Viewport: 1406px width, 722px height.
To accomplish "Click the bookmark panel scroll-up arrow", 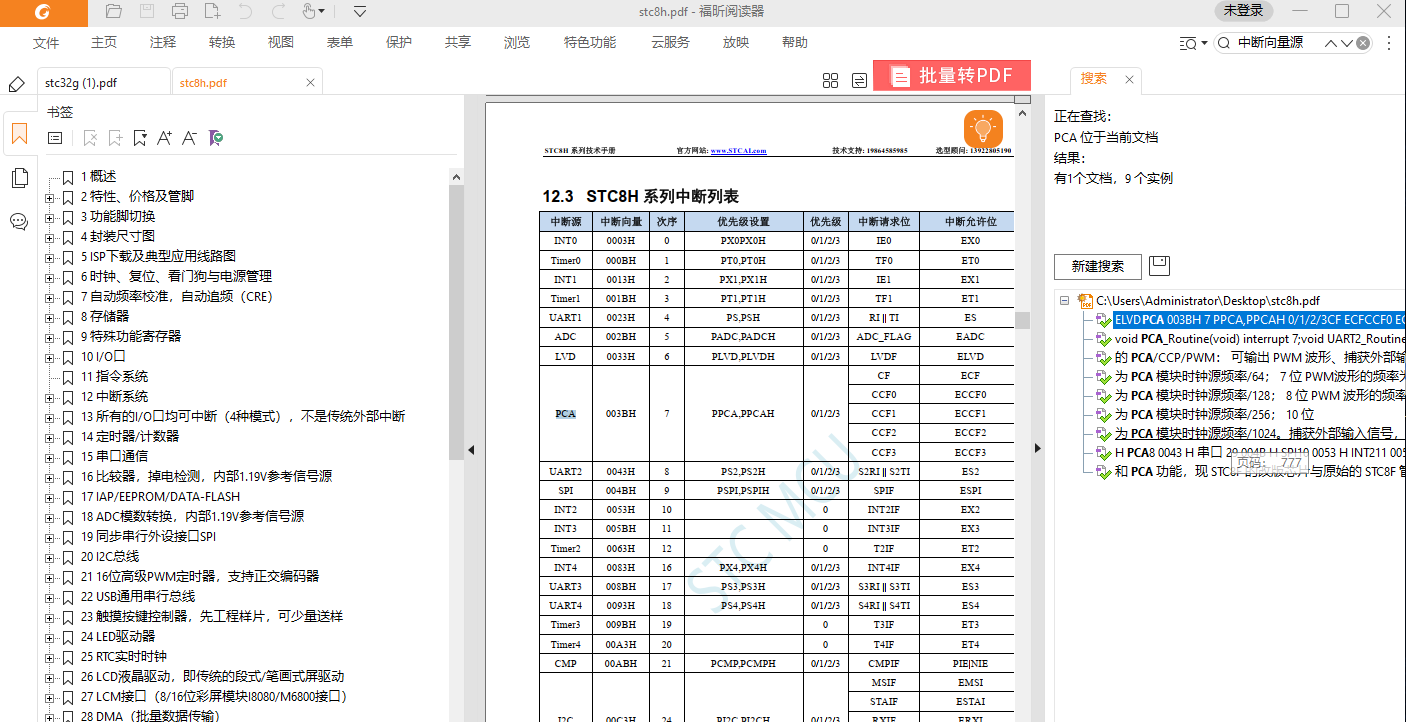I will click(457, 177).
